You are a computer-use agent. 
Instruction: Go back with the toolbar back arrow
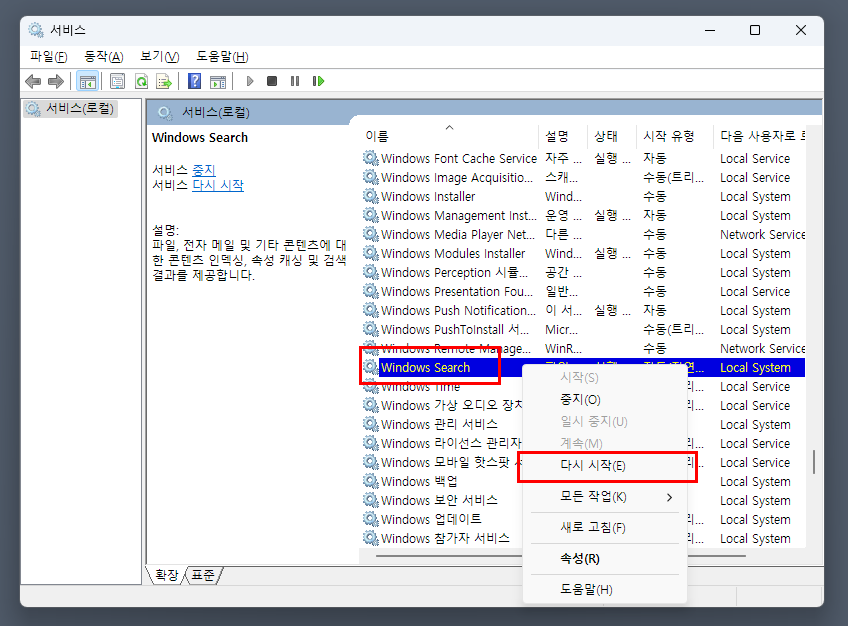[x=33, y=82]
